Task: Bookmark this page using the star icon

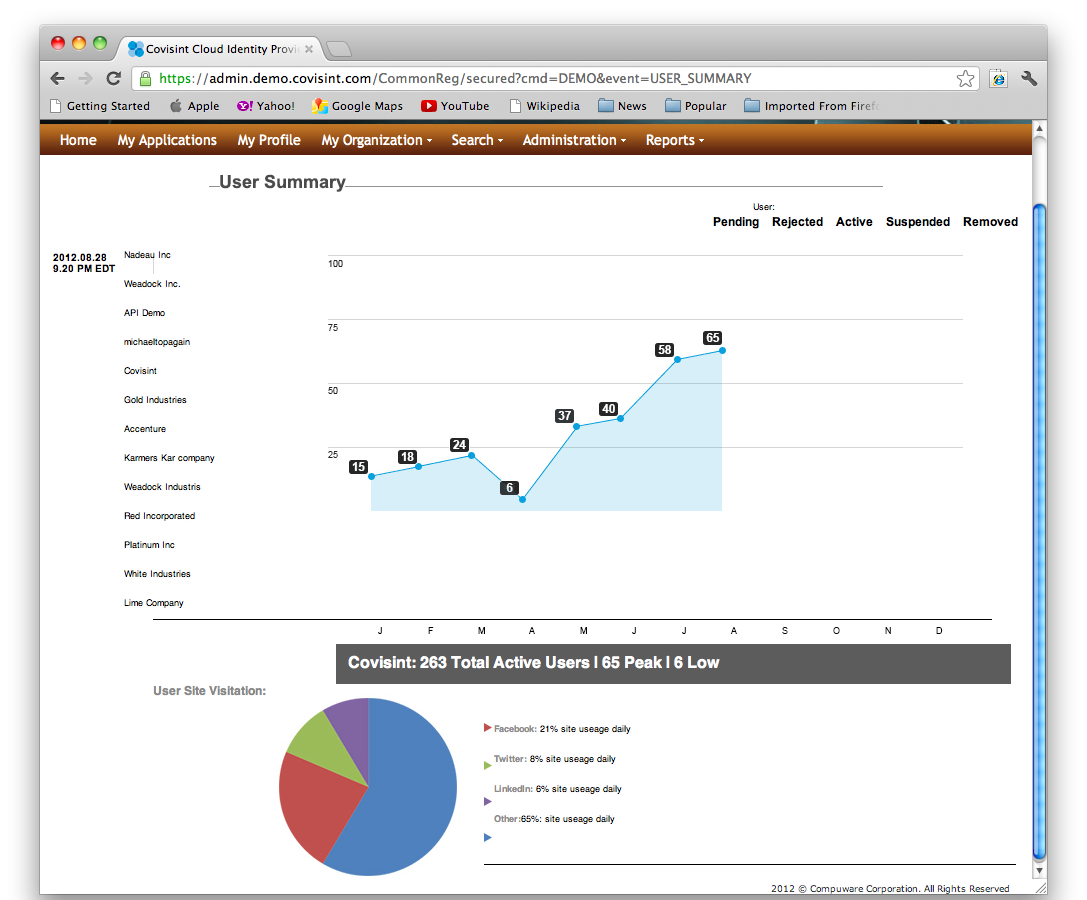Action: tap(964, 79)
